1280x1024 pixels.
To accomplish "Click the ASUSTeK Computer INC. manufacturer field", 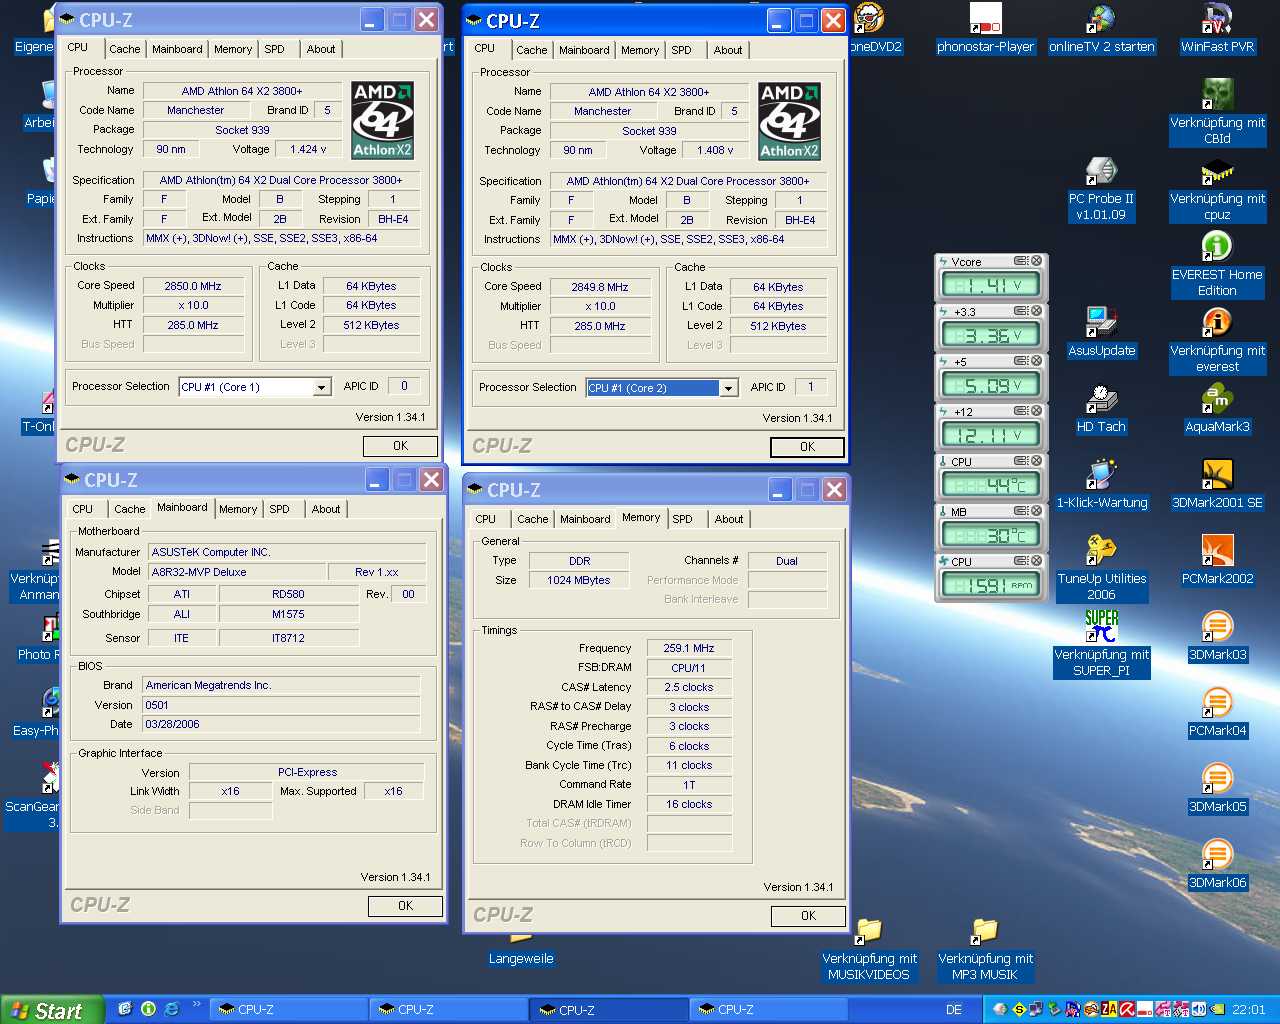I will pos(287,552).
